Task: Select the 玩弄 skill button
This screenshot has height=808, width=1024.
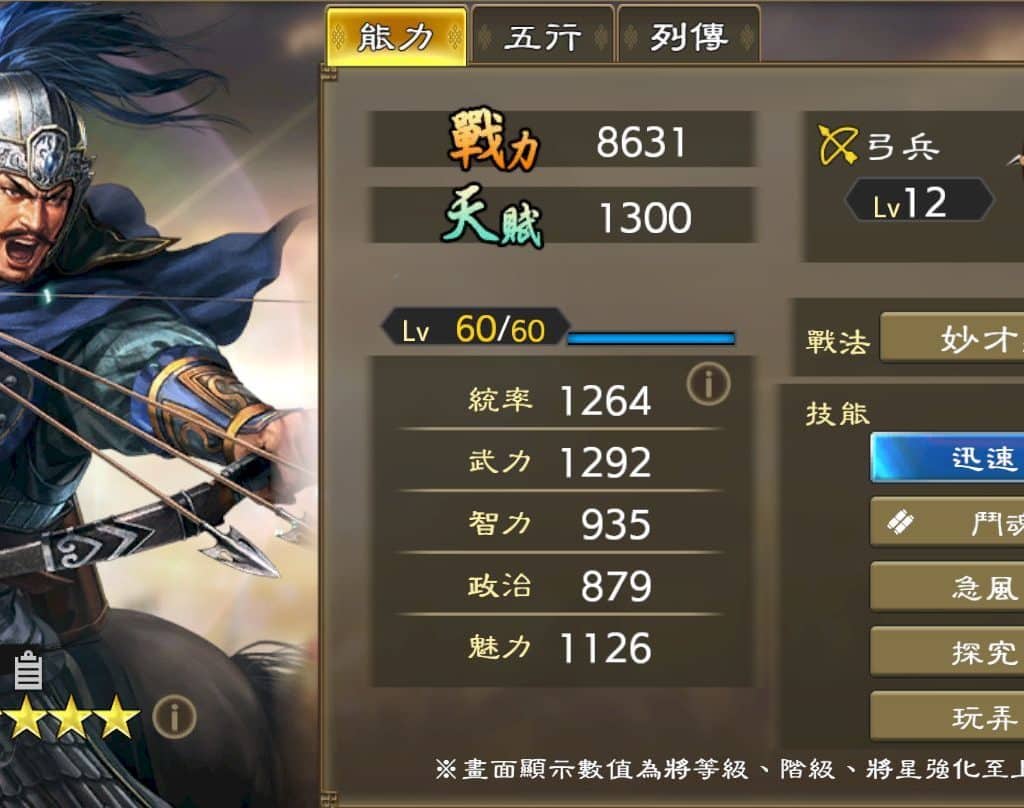Action: point(947,716)
